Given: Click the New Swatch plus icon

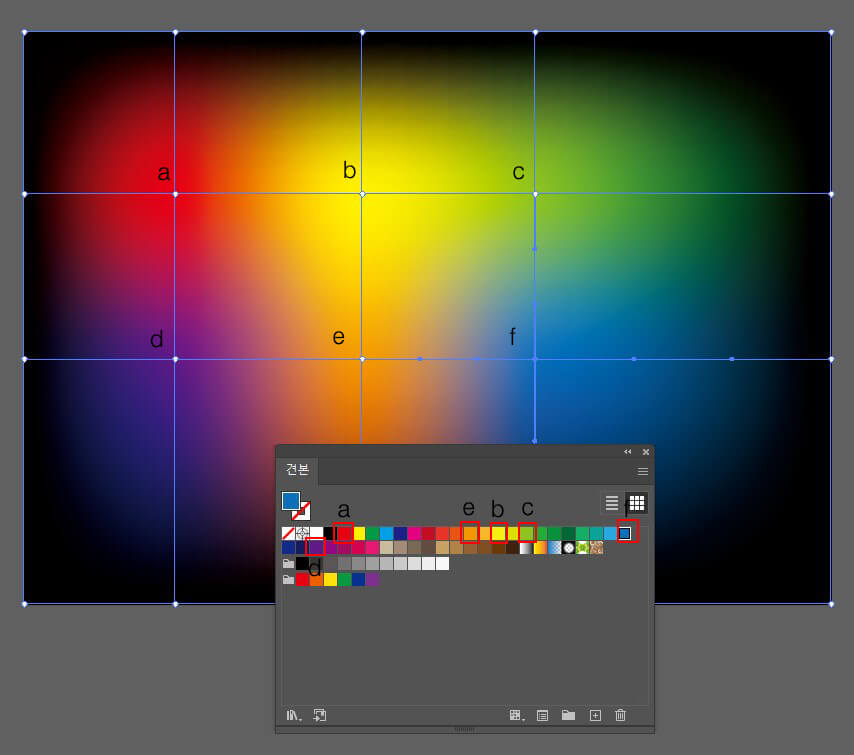Looking at the screenshot, I should point(595,715).
